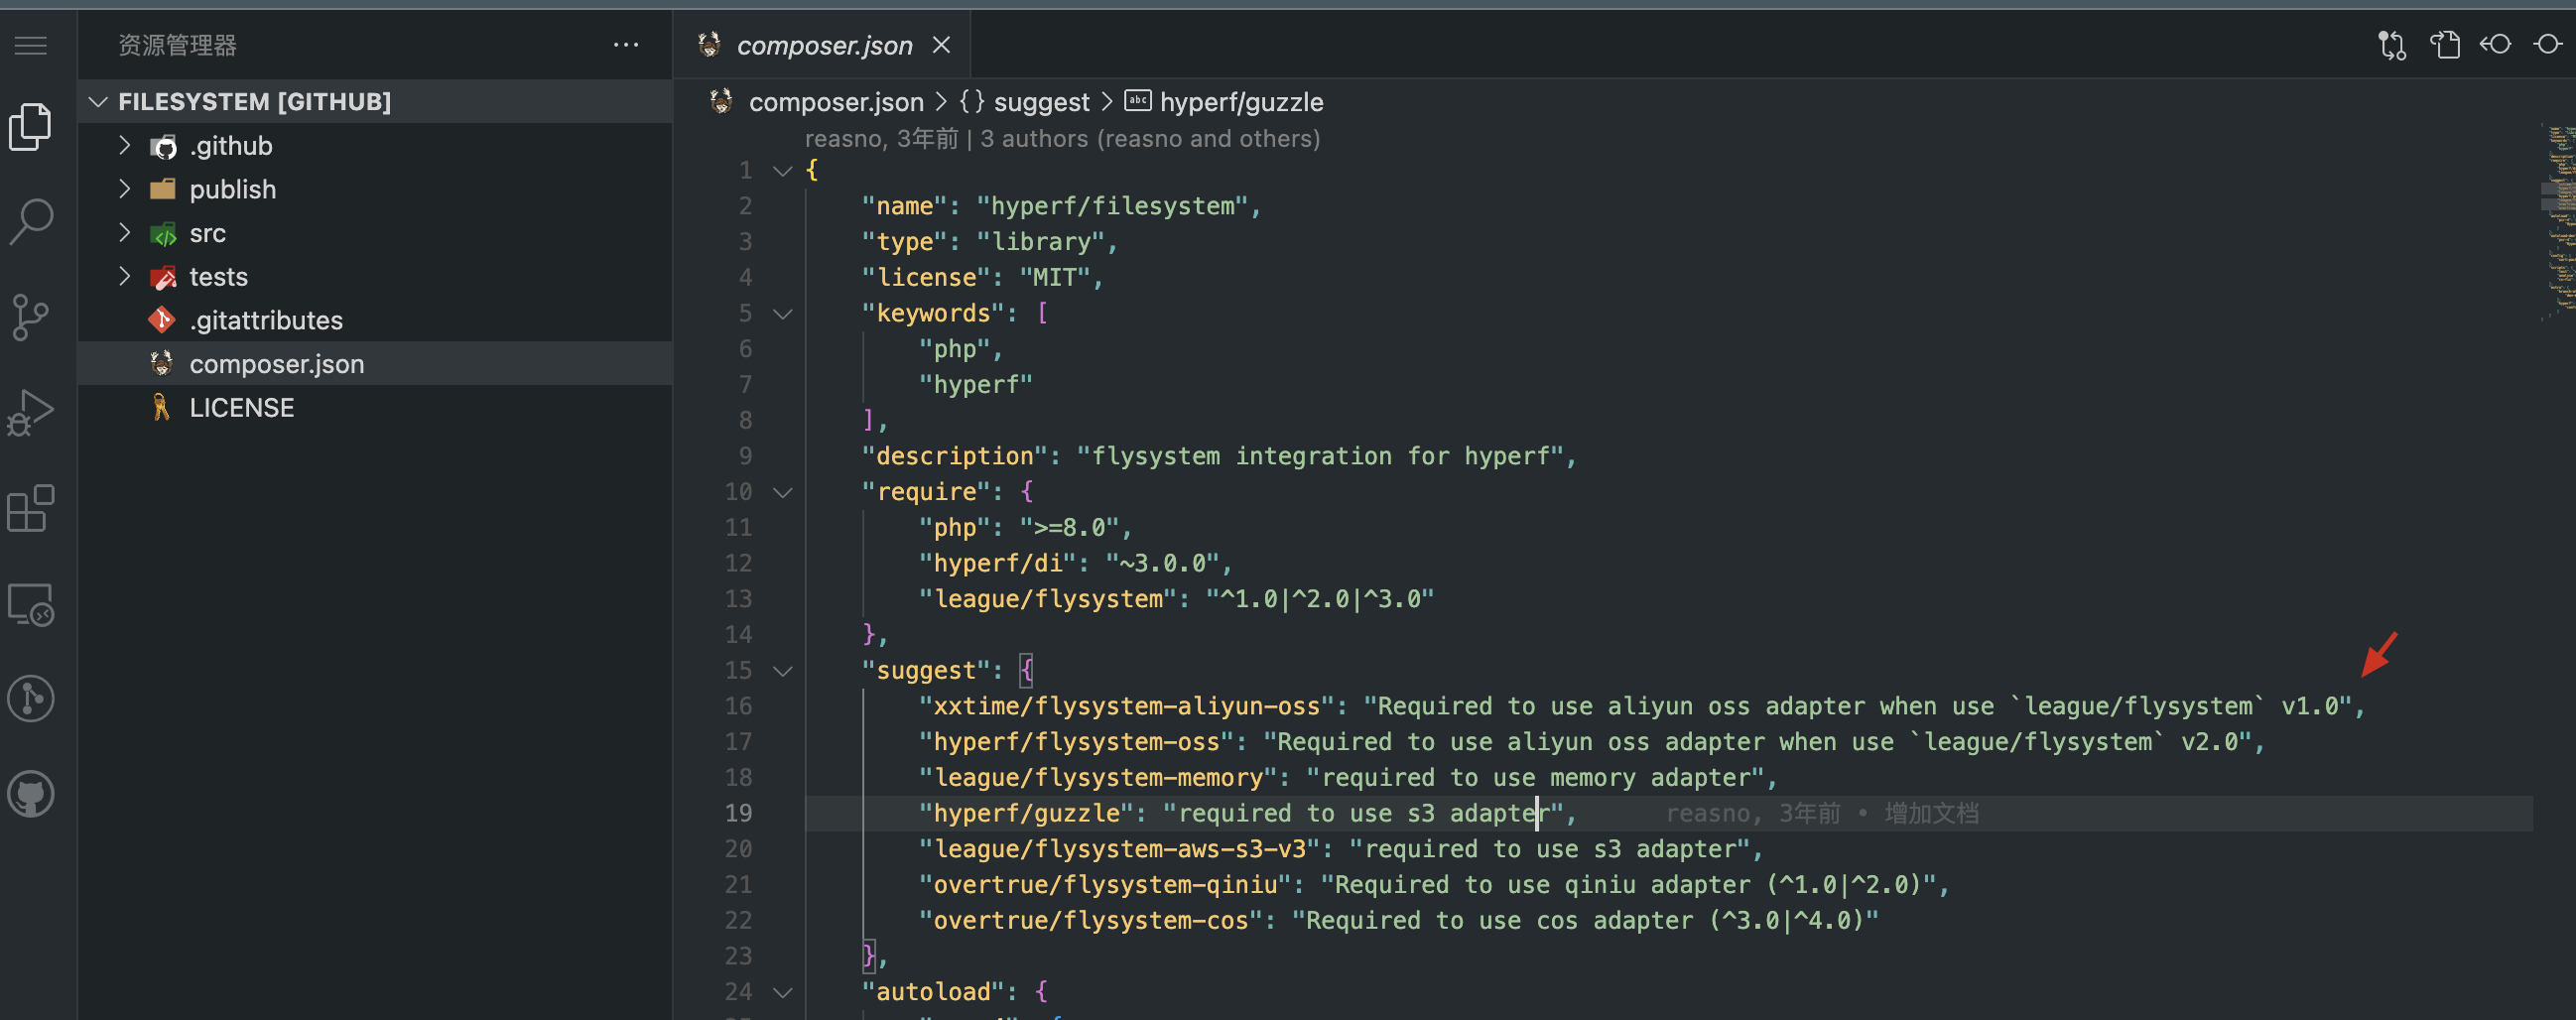
Task: Open the Remote Explorer view
Action: point(31,604)
